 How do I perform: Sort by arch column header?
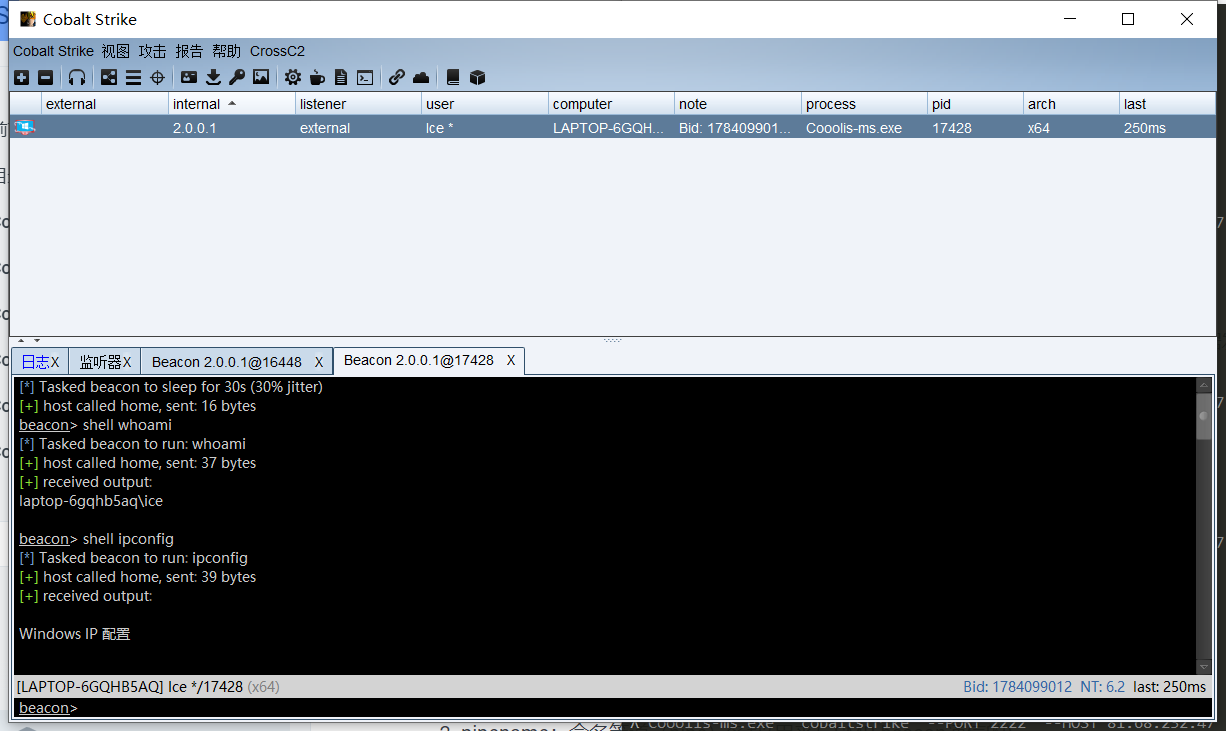[x=1071, y=104]
